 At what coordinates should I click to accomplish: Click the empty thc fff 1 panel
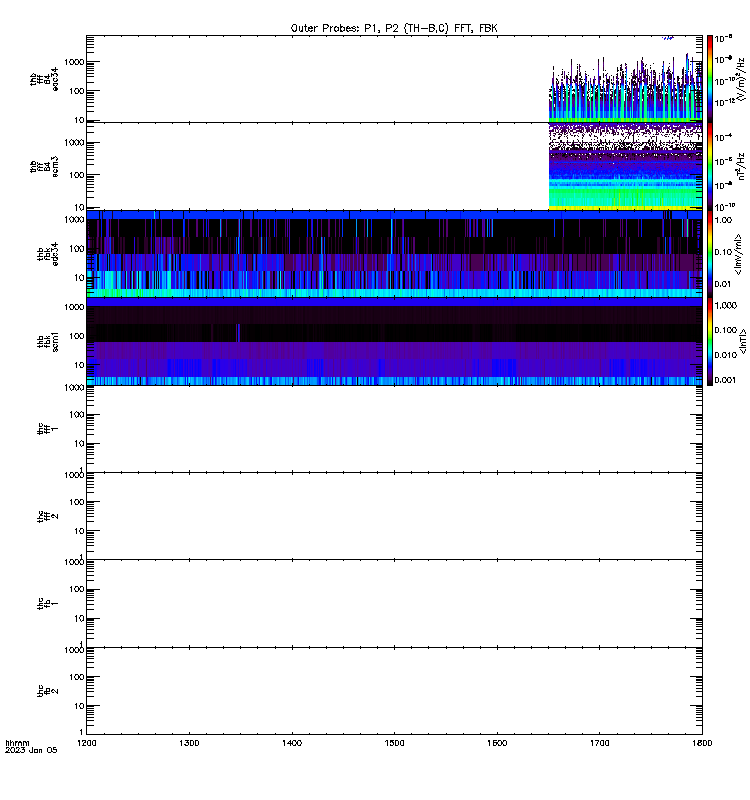(394, 429)
